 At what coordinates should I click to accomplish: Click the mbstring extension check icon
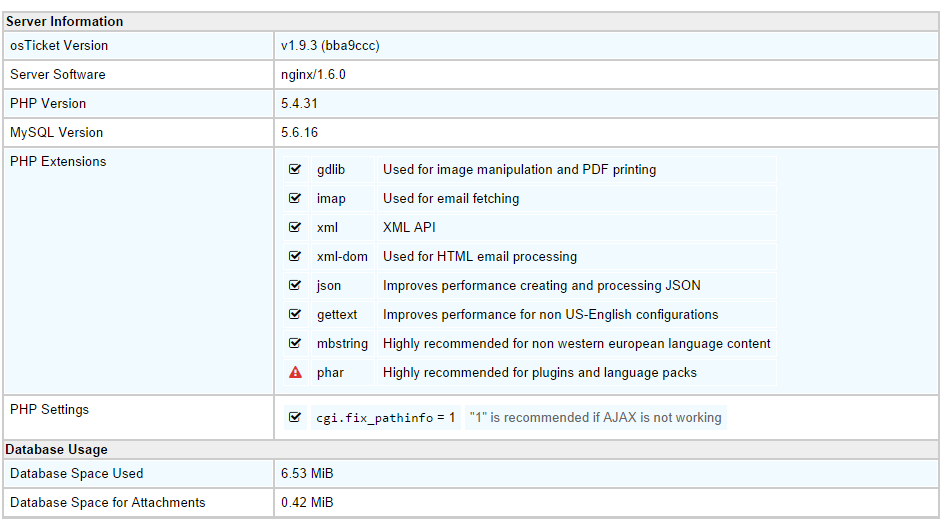[x=295, y=344]
